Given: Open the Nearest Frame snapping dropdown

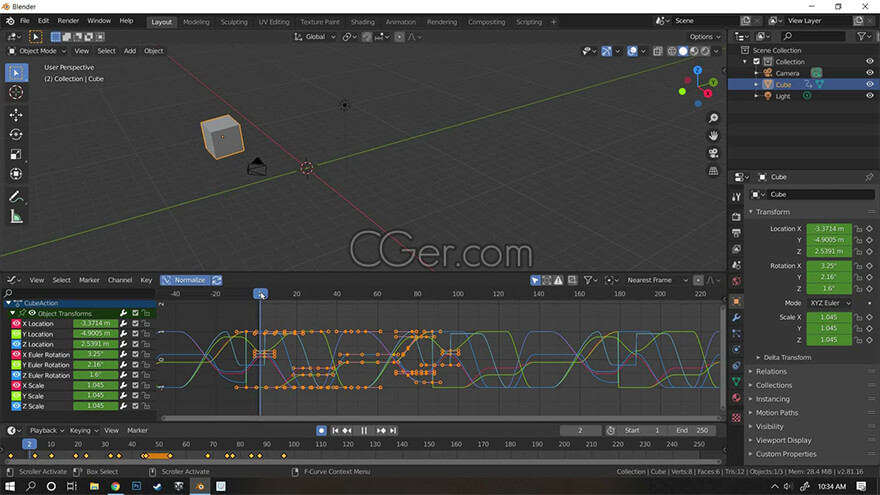Looking at the screenshot, I should 657,280.
